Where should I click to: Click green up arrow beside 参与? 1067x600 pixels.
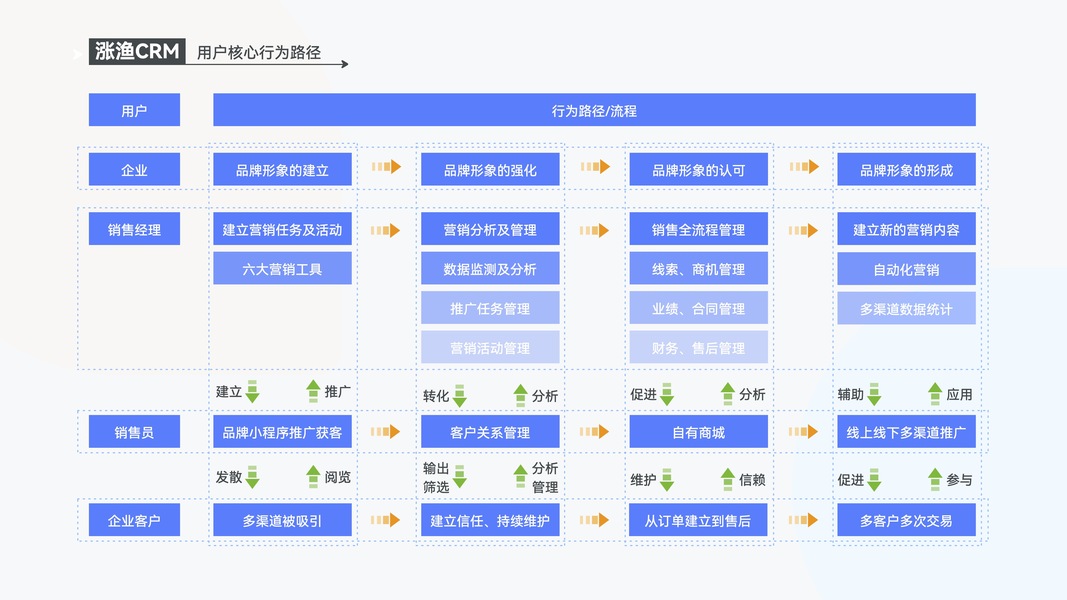[x=935, y=479]
